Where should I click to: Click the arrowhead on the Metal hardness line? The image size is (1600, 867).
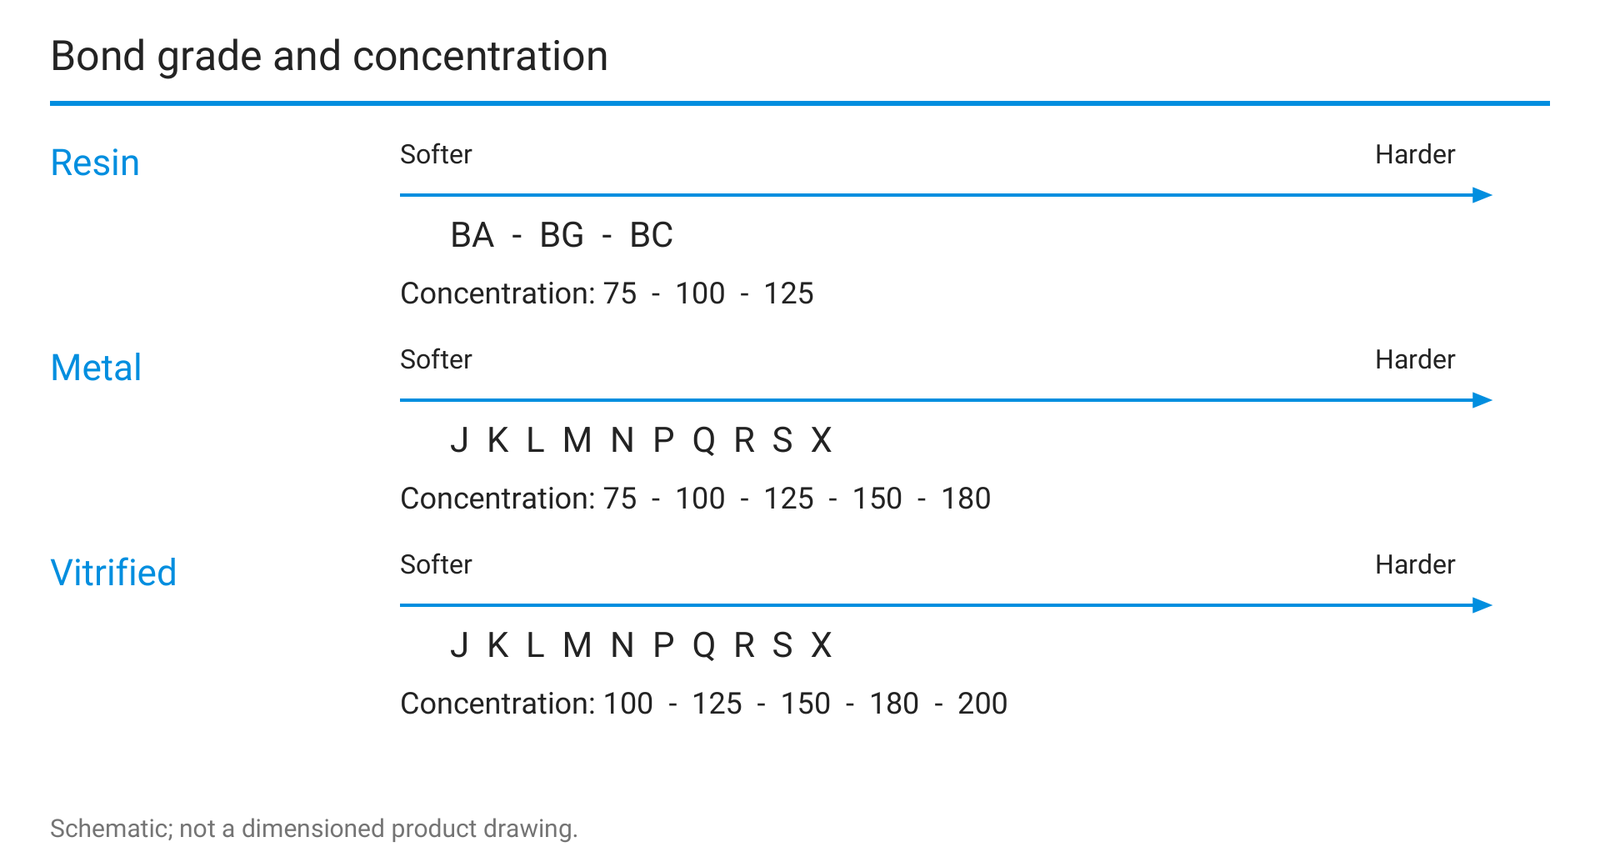tap(1483, 400)
